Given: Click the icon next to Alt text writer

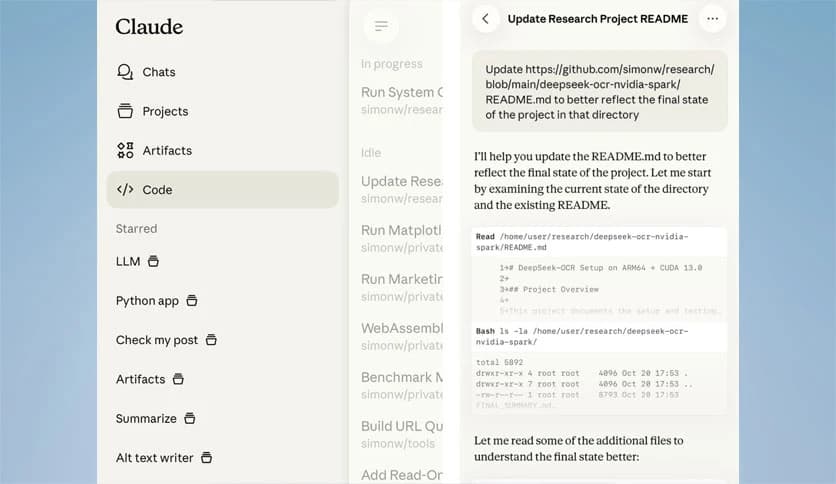Looking at the screenshot, I should pyautogui.click(x=207, y=457).
